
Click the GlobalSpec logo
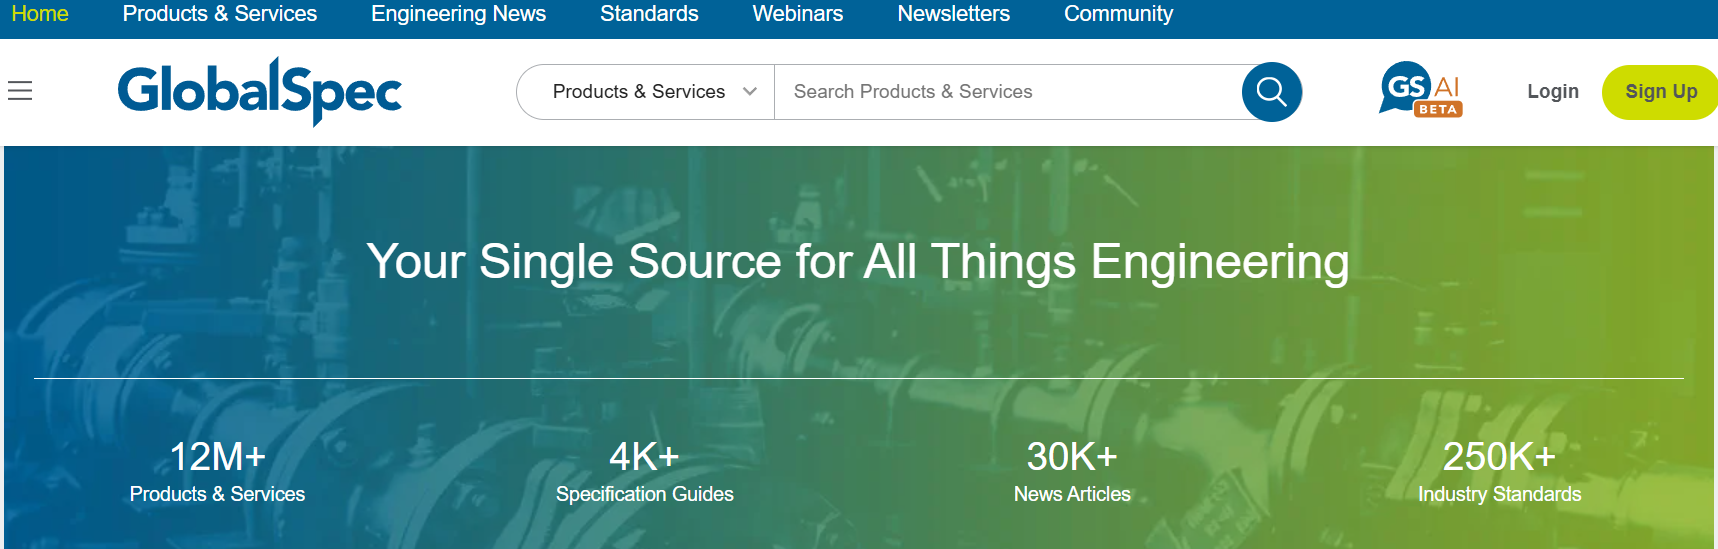(x=260, y=91)
